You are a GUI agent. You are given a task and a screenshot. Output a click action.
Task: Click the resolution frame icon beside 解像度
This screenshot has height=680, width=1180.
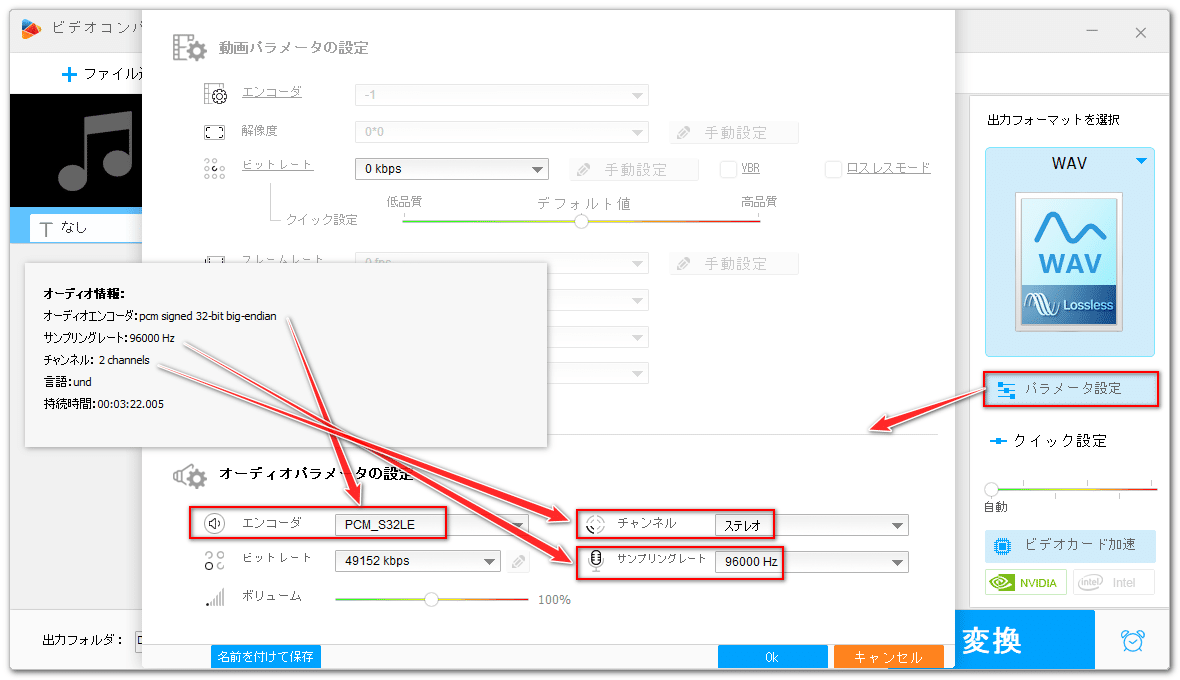(x=213, y=131)
